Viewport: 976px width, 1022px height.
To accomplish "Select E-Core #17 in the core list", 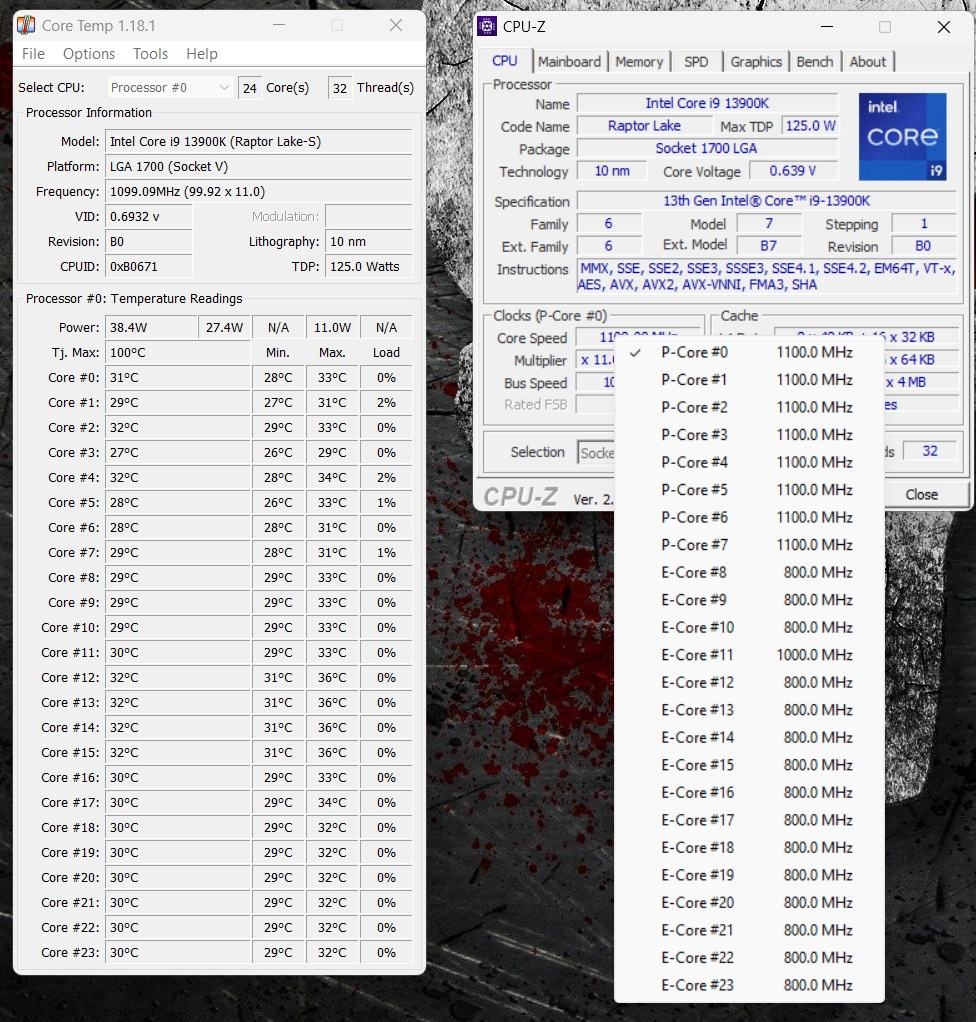I will tap(749, 820).
